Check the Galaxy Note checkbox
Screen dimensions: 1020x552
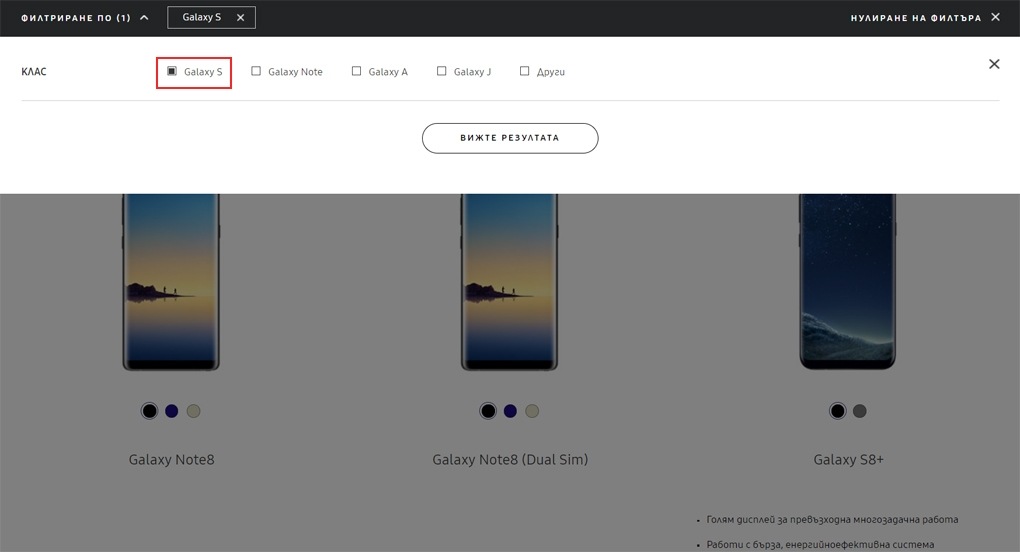tap(256, 72)
